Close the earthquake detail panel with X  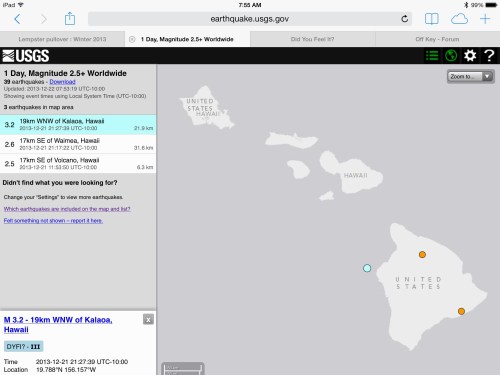tap(148, 319)
